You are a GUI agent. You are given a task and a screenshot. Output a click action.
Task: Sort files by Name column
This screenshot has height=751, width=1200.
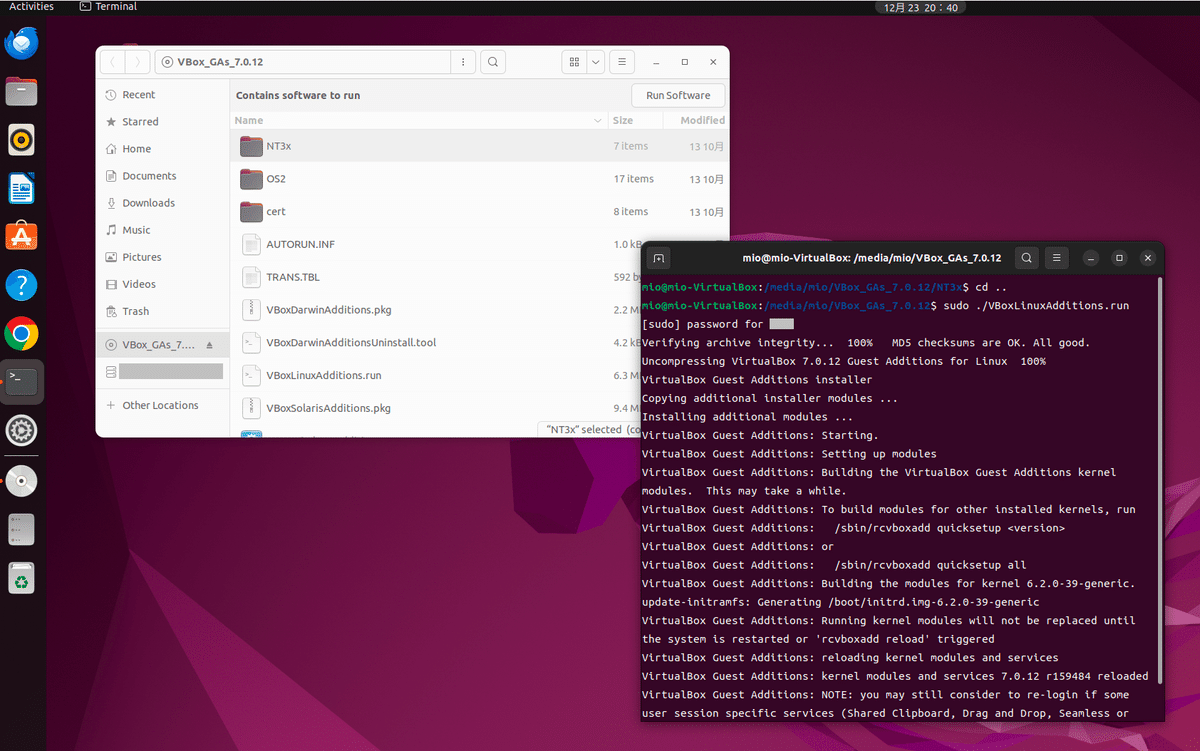(x=418, y=120)
